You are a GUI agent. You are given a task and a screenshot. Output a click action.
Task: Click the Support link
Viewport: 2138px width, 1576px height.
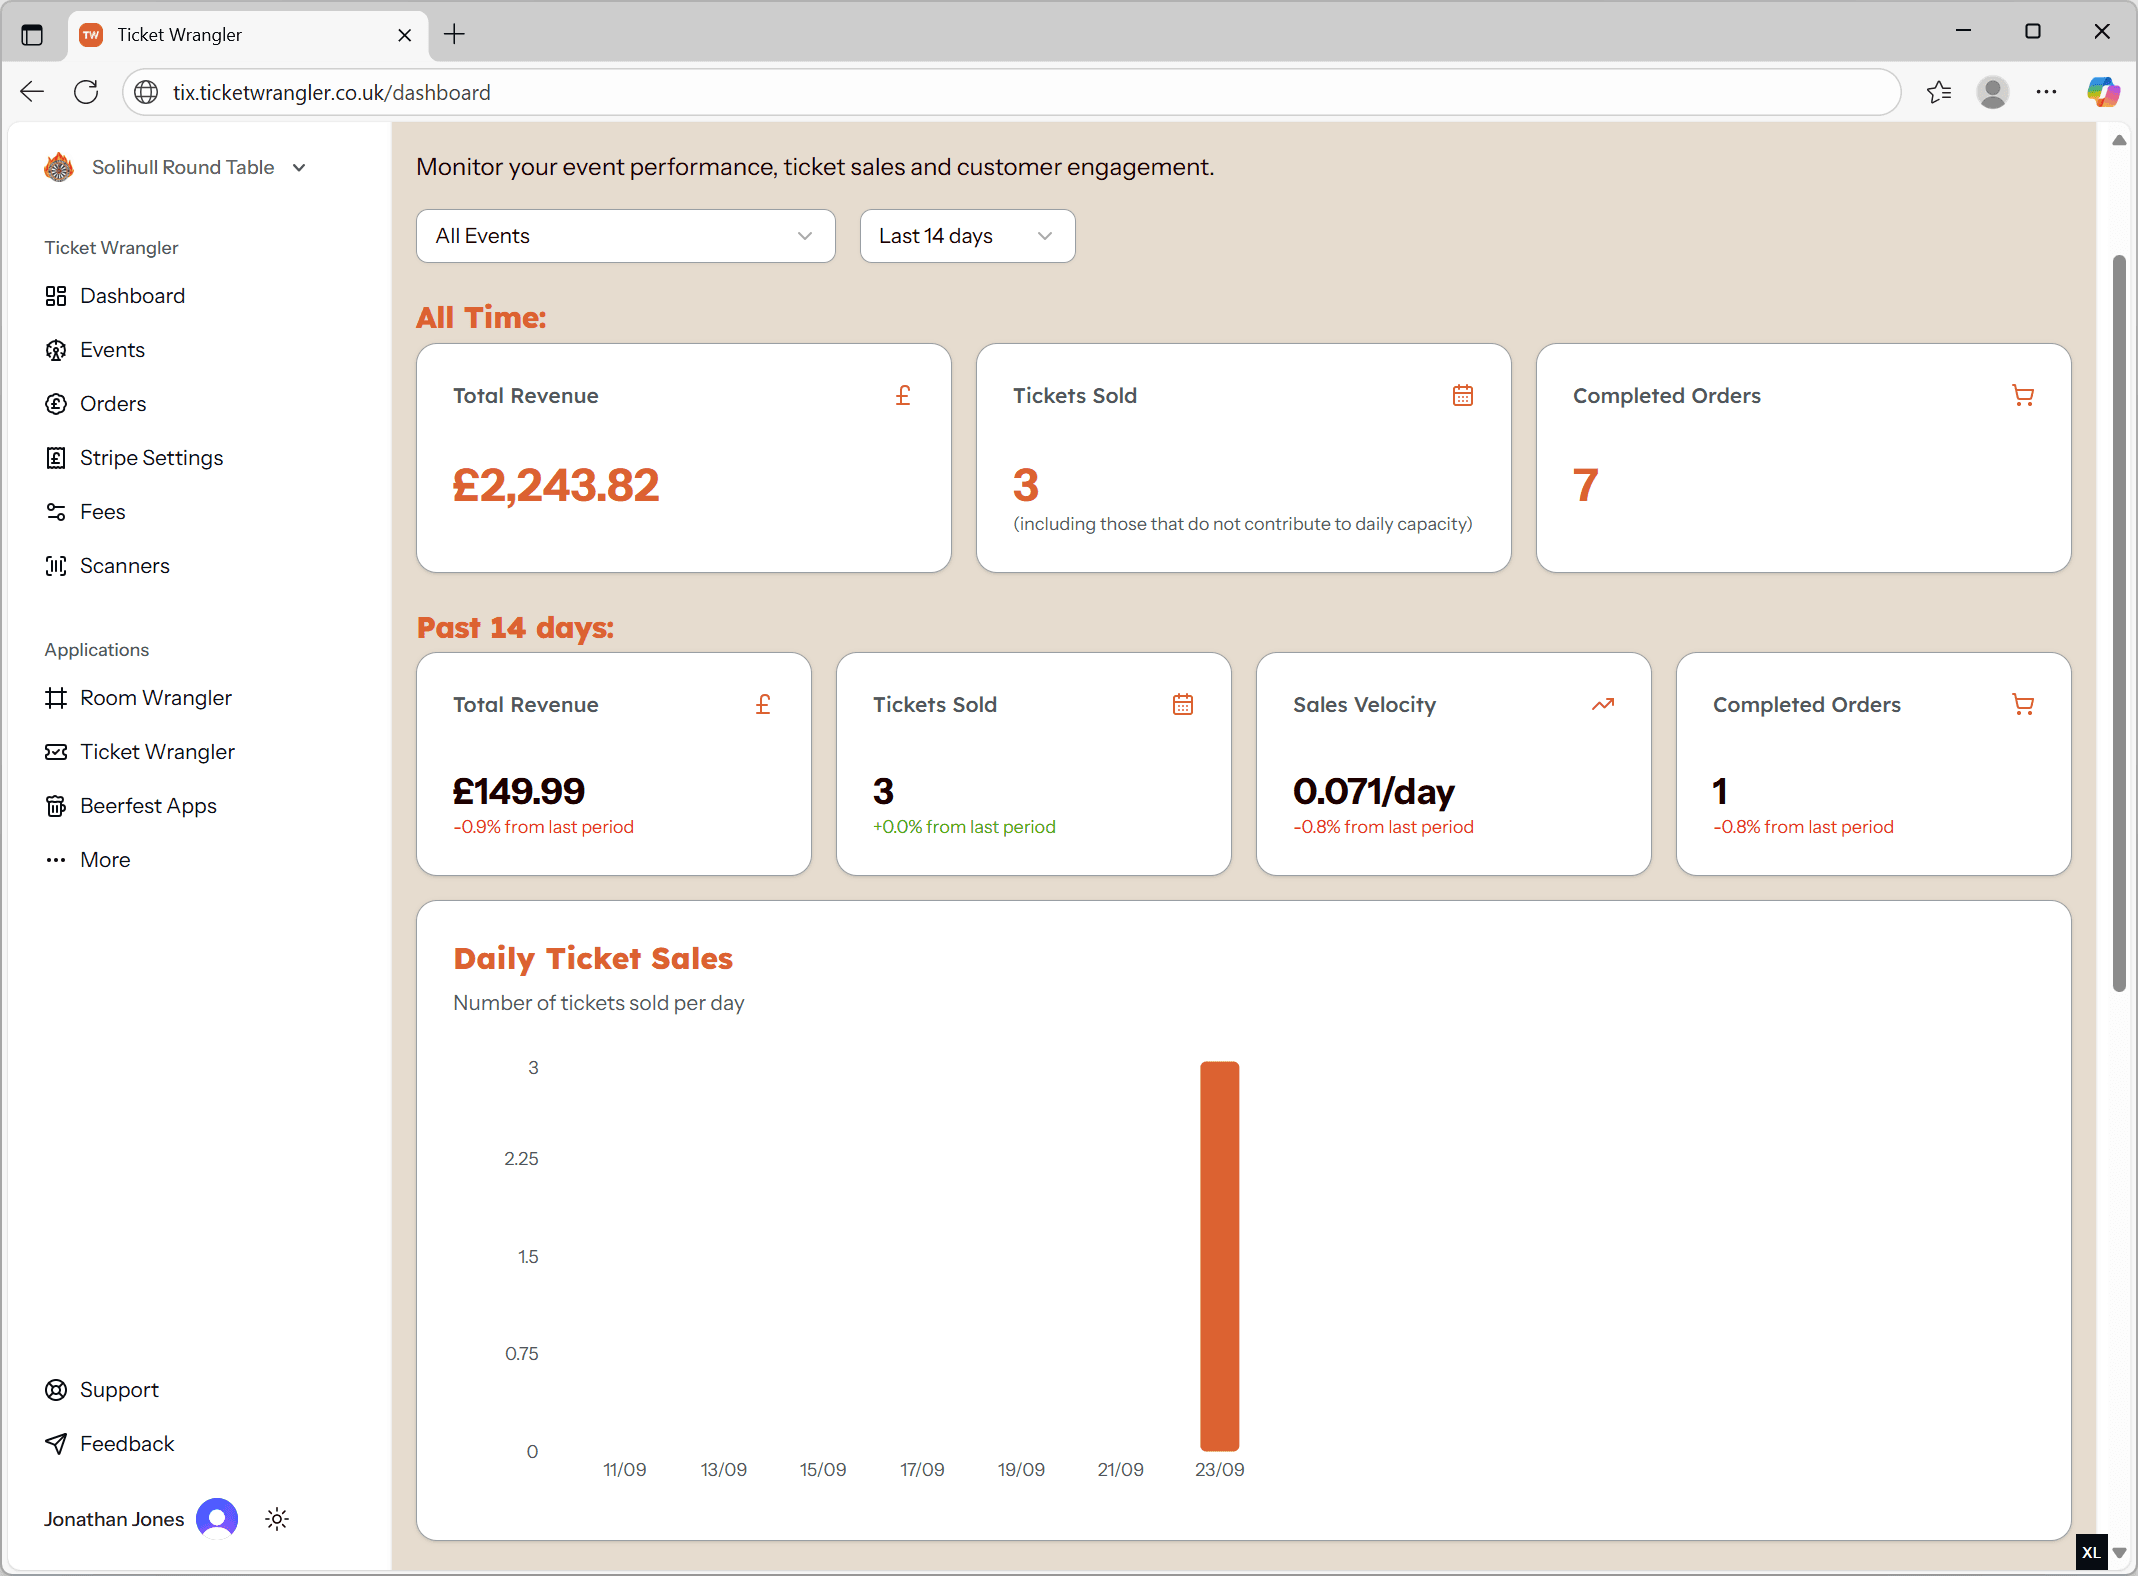[119, 1390]
